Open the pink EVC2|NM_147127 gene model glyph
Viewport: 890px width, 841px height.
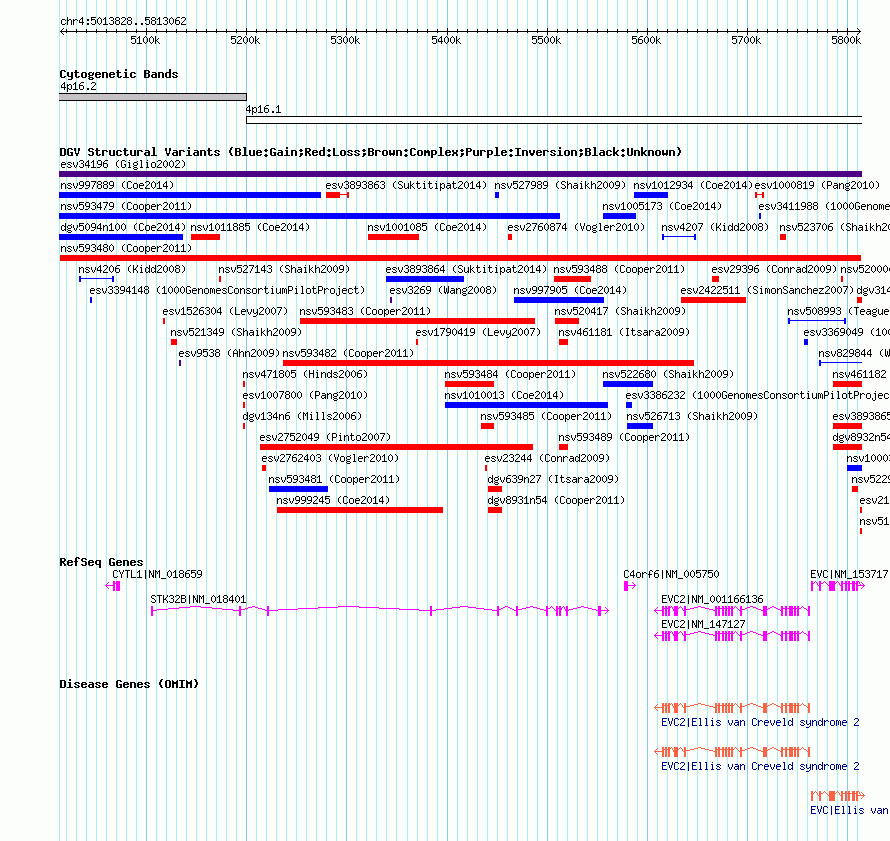pos(732,636)
